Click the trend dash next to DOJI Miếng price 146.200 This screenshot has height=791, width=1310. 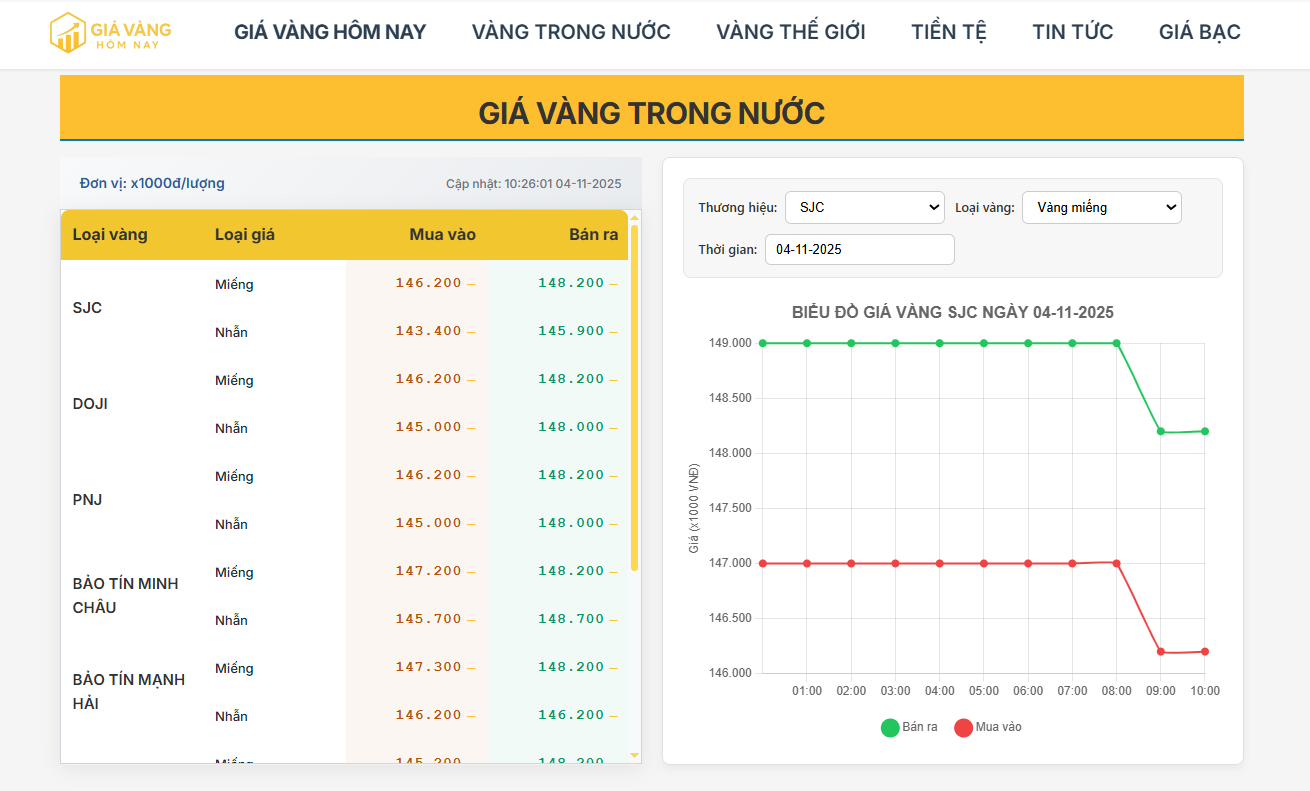point(470,380)
